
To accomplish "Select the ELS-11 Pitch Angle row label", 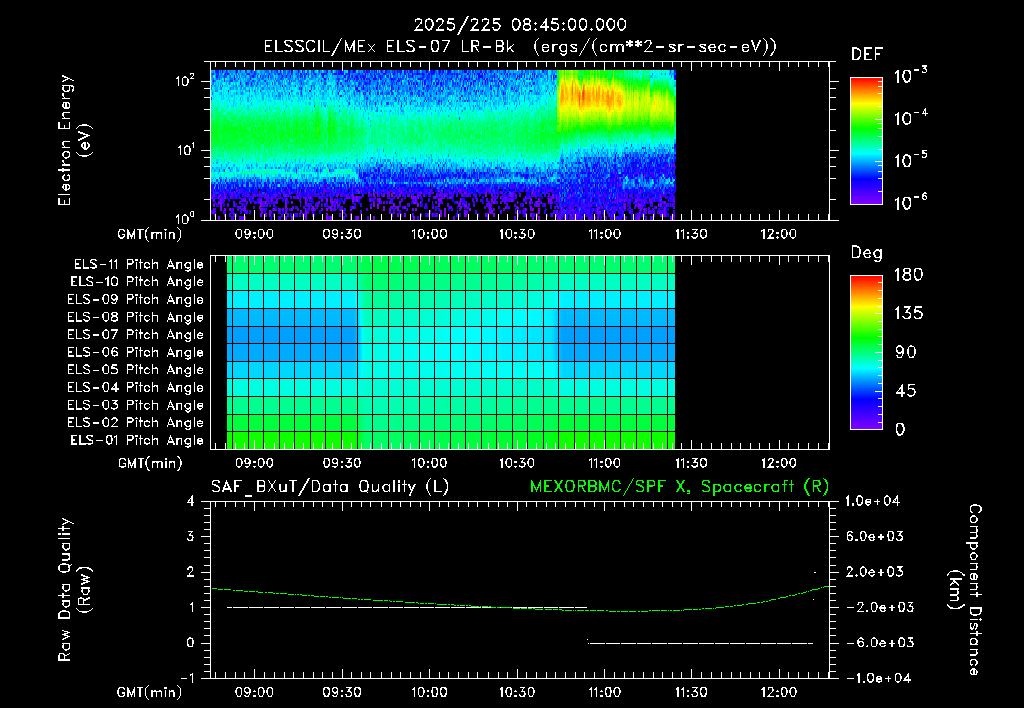I will [138, 265].
